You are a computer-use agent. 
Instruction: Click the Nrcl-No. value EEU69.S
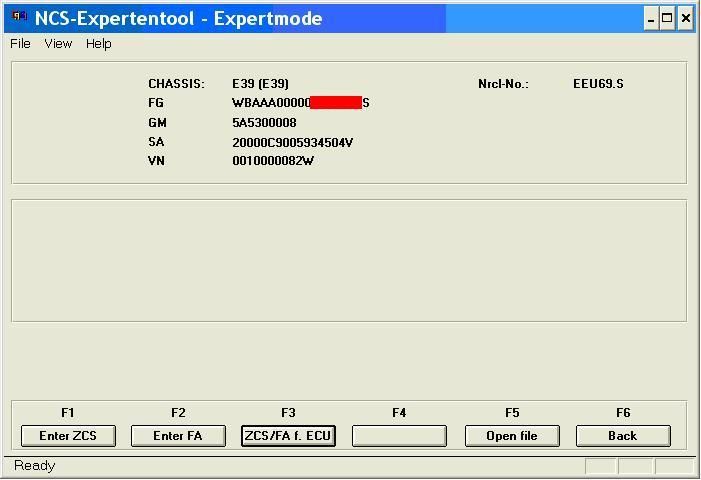[598, 84]
